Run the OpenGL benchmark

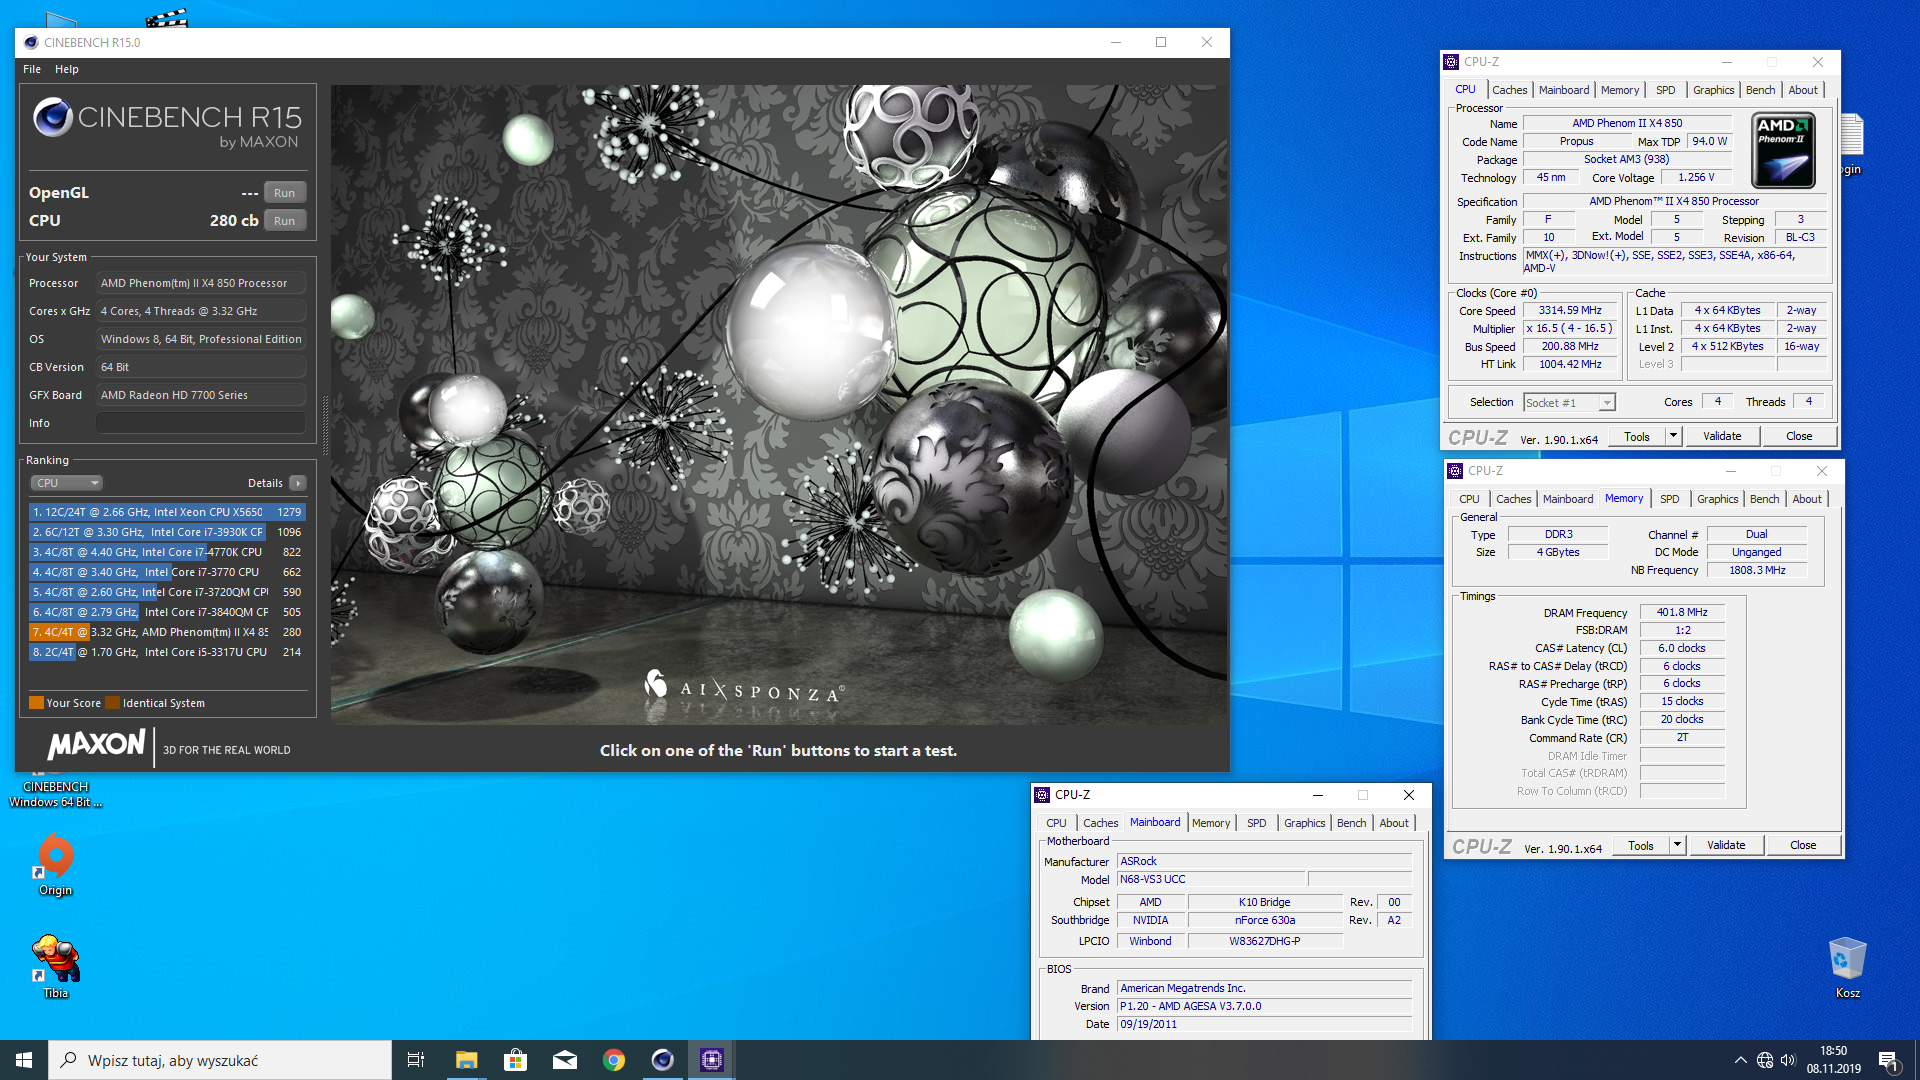coord(285,193)
